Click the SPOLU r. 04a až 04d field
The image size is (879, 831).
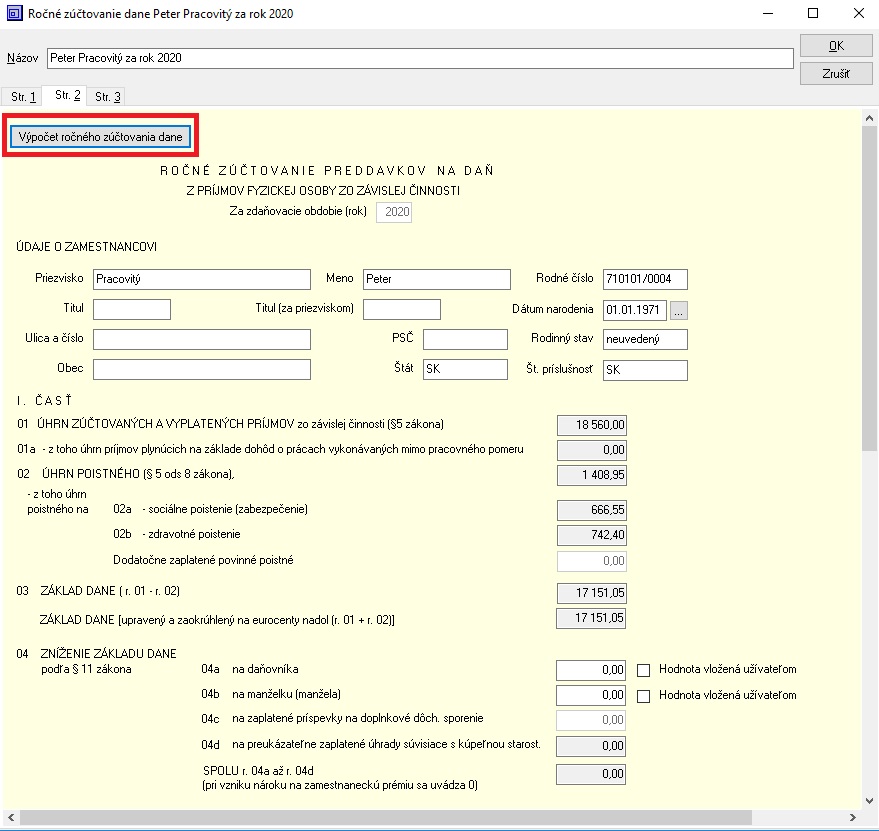[x=591, y=774]
